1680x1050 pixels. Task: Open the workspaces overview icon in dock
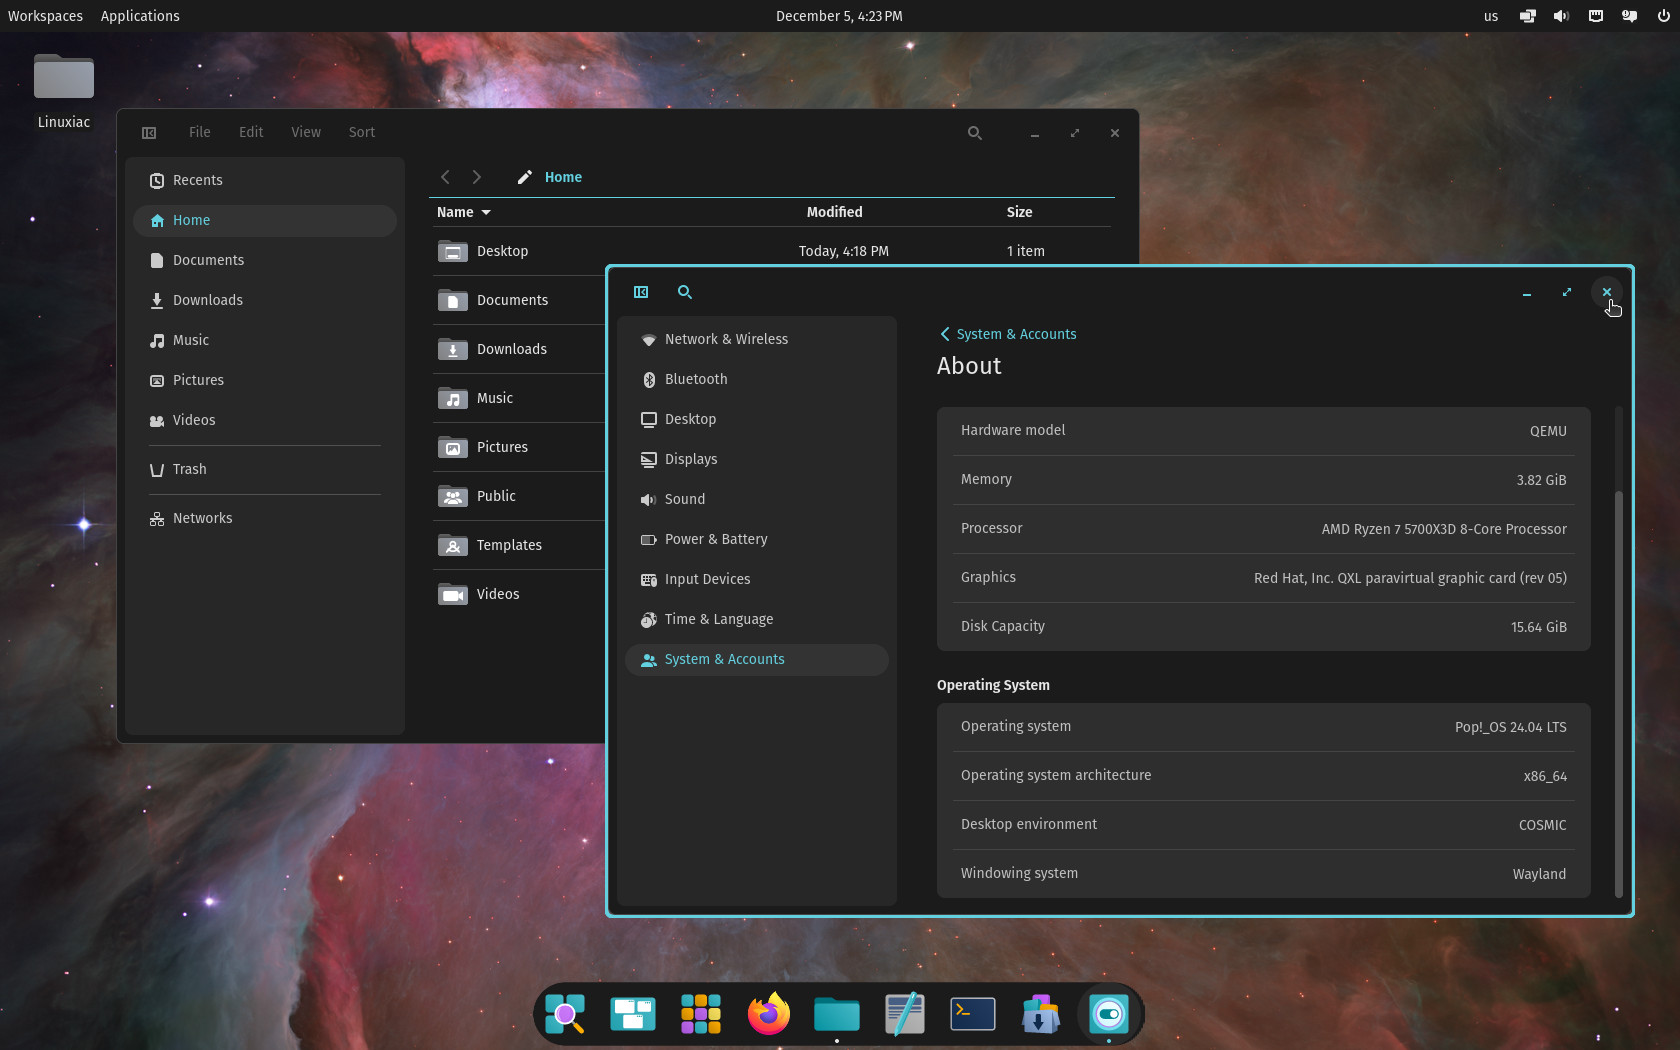(633, 1014)
